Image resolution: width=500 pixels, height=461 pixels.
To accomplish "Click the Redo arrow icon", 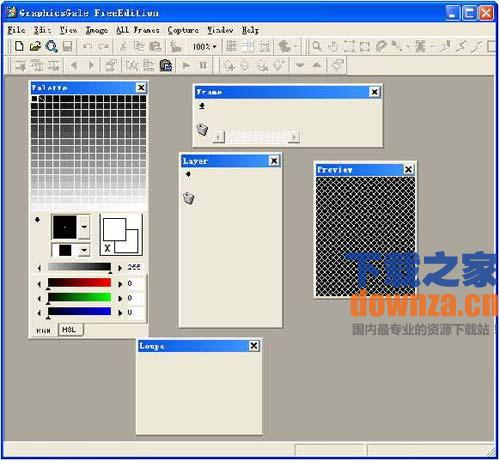I will pyautogui.click(x=104, y=46).
